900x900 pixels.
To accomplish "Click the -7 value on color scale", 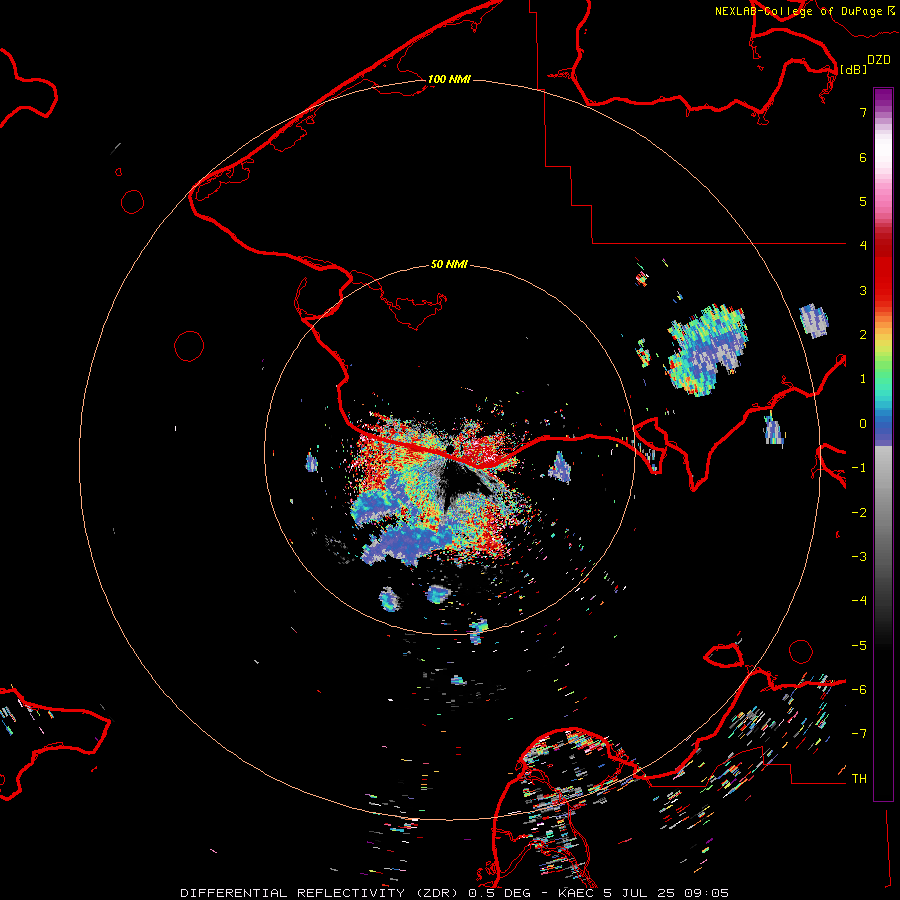I will pyautogui.click(x=859, y=733).
